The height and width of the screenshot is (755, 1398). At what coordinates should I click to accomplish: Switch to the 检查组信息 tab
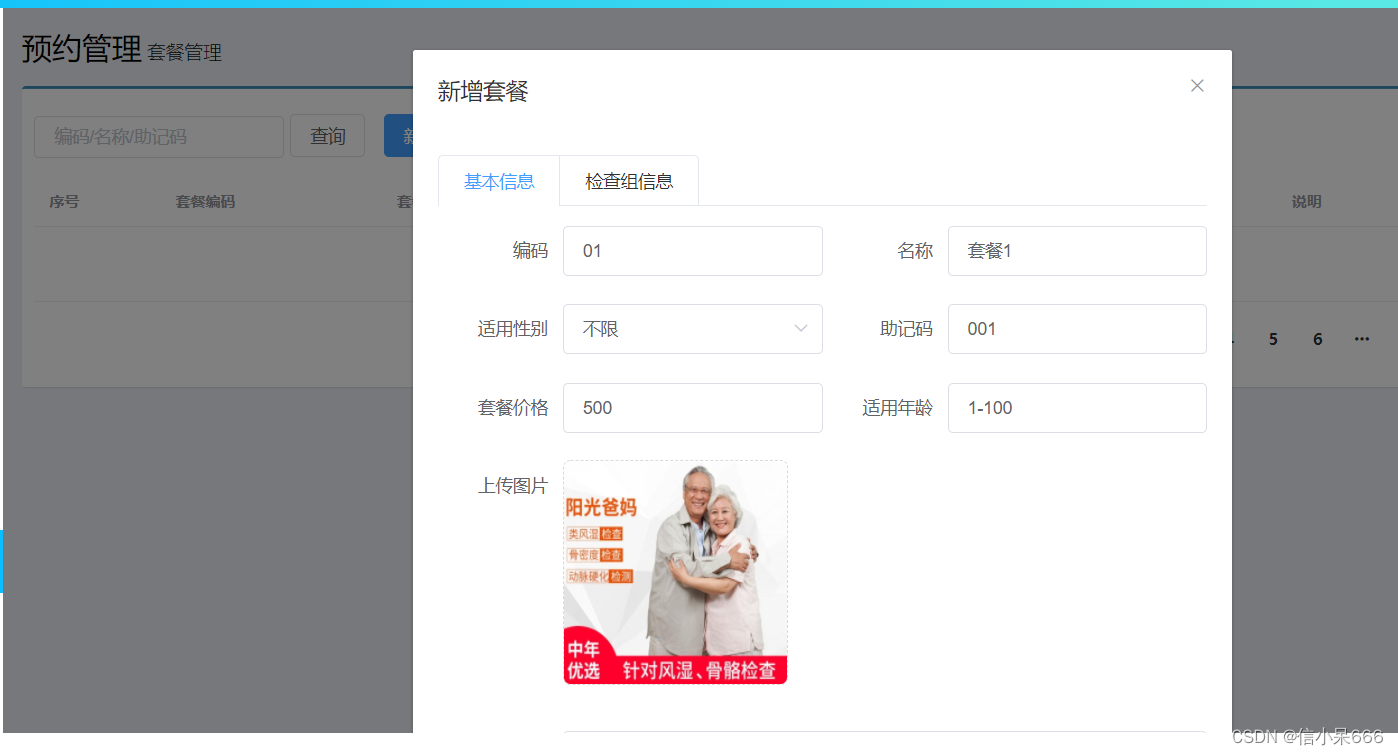(x=628, y=180)
